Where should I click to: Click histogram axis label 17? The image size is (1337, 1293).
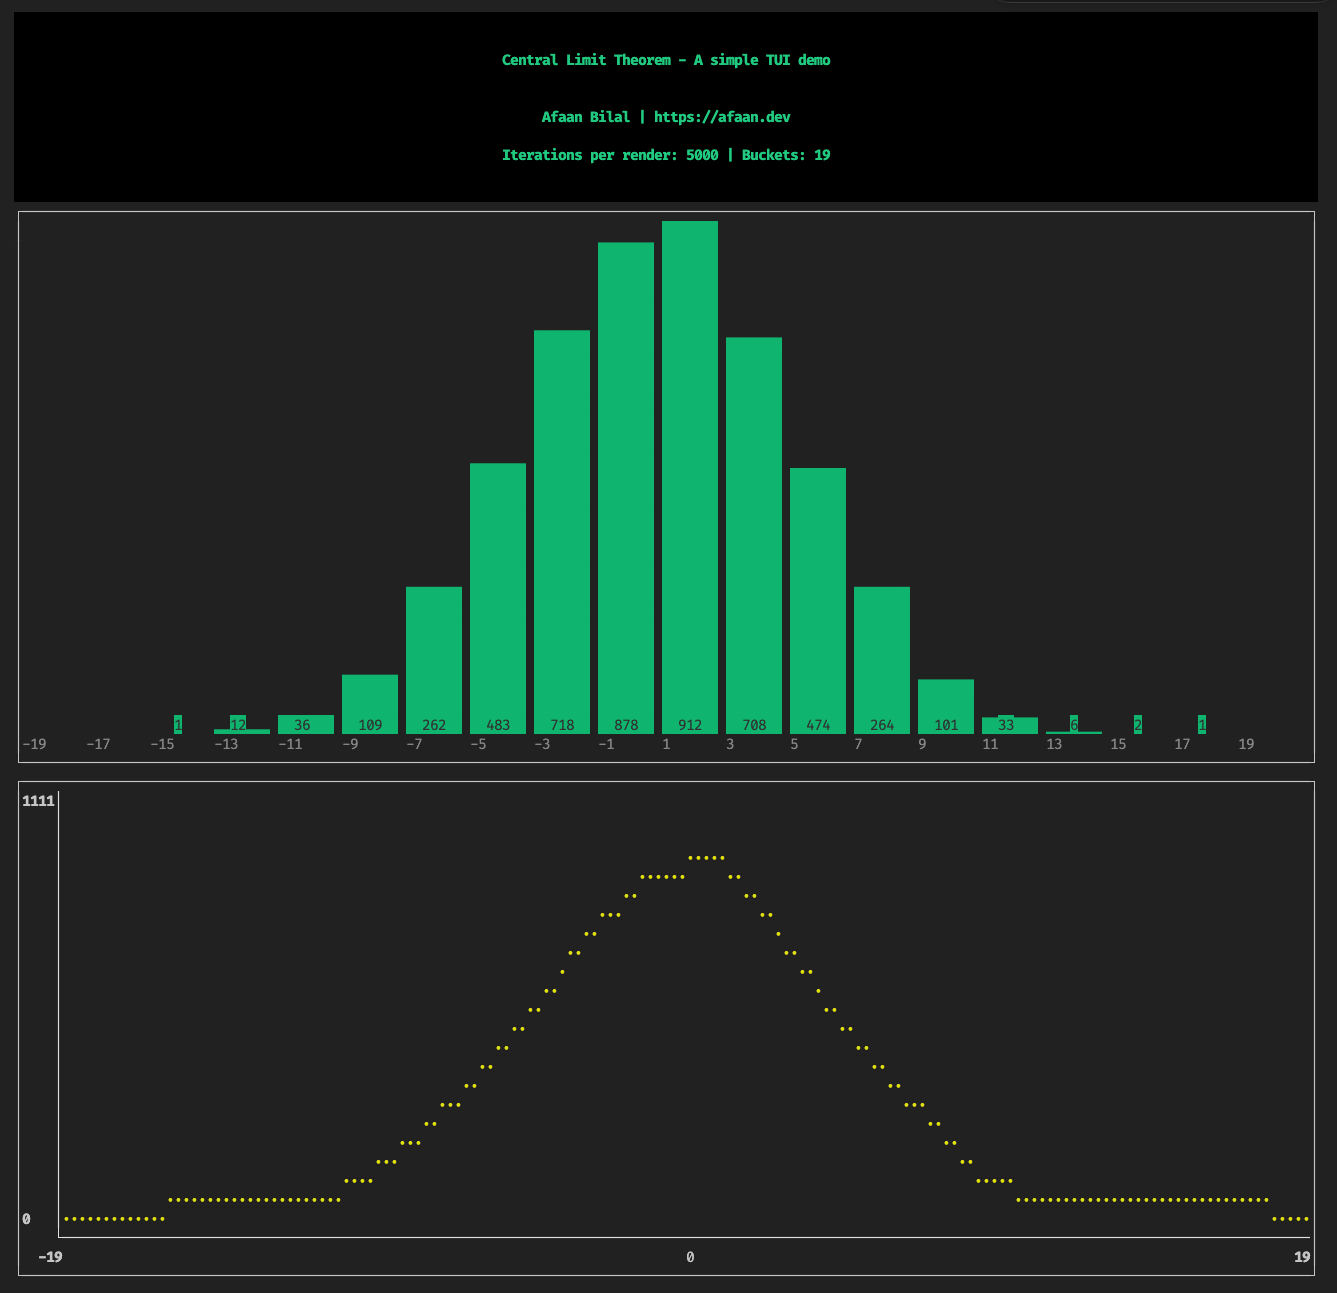[x=1182, y=744]
